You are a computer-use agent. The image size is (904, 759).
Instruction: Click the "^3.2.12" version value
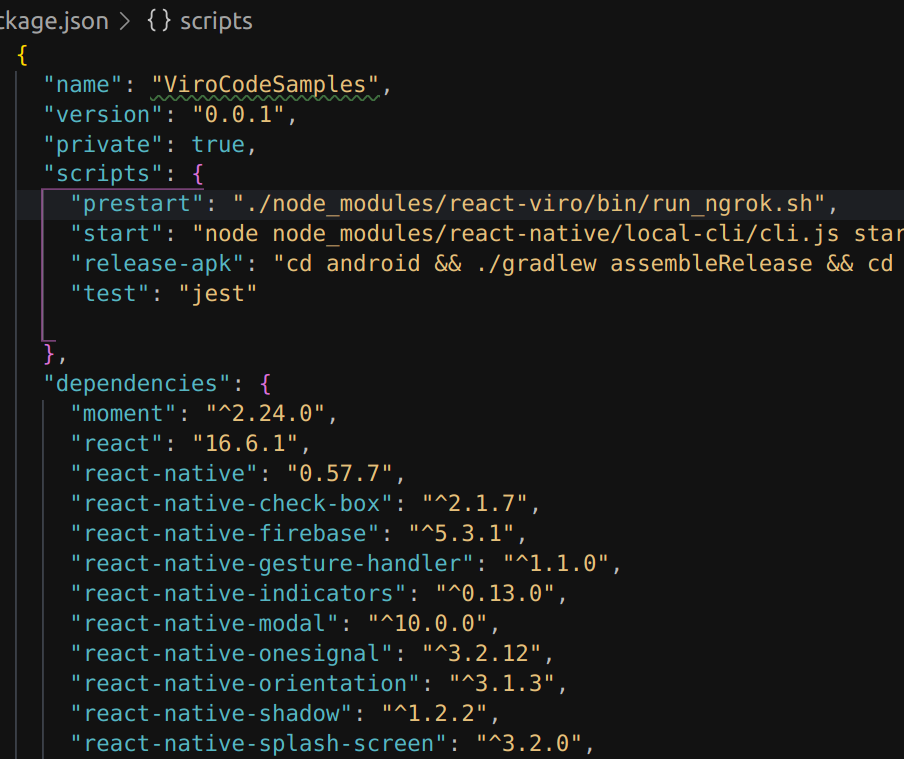pyautogui.click(x=481, y=653)
